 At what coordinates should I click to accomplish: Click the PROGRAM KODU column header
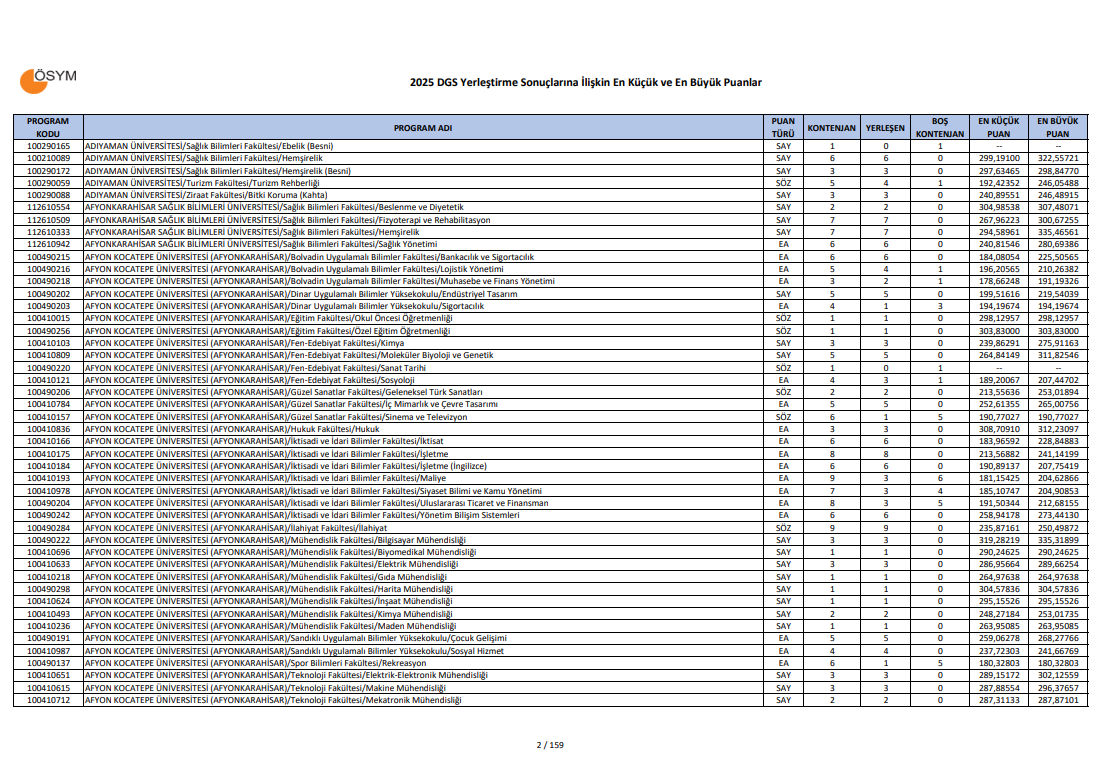pyautogui.click(x=48, y=127)
